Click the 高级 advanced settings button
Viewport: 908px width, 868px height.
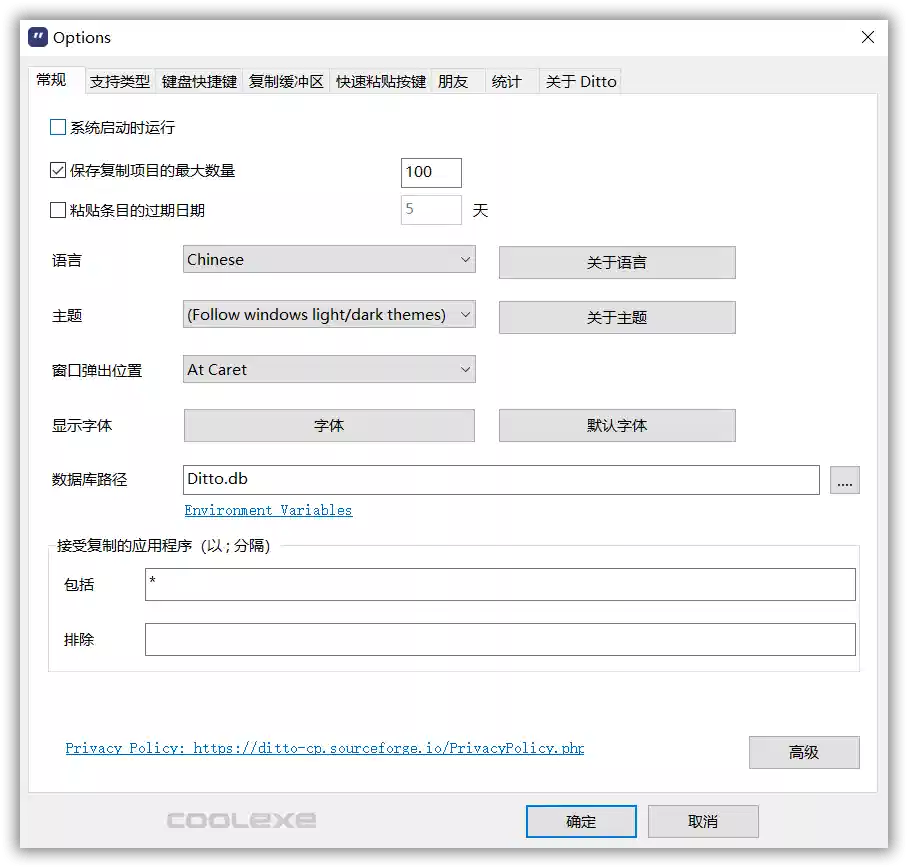[804, 752]
